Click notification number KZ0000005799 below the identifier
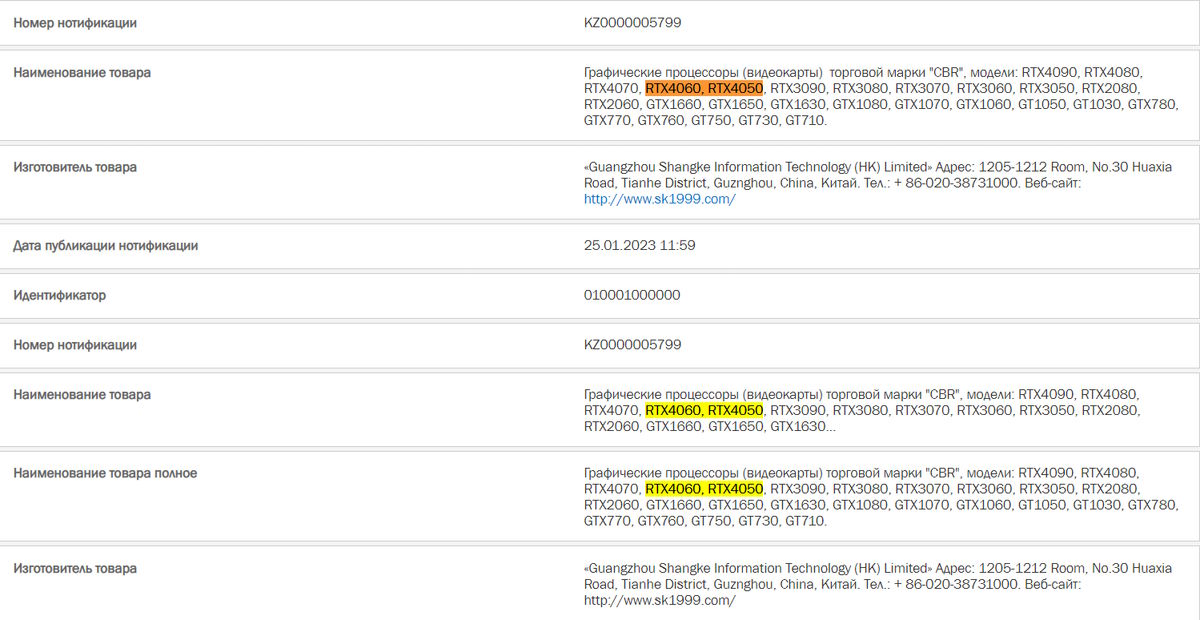The height and width of the screenshot is (620, 1200). point(632,345)
